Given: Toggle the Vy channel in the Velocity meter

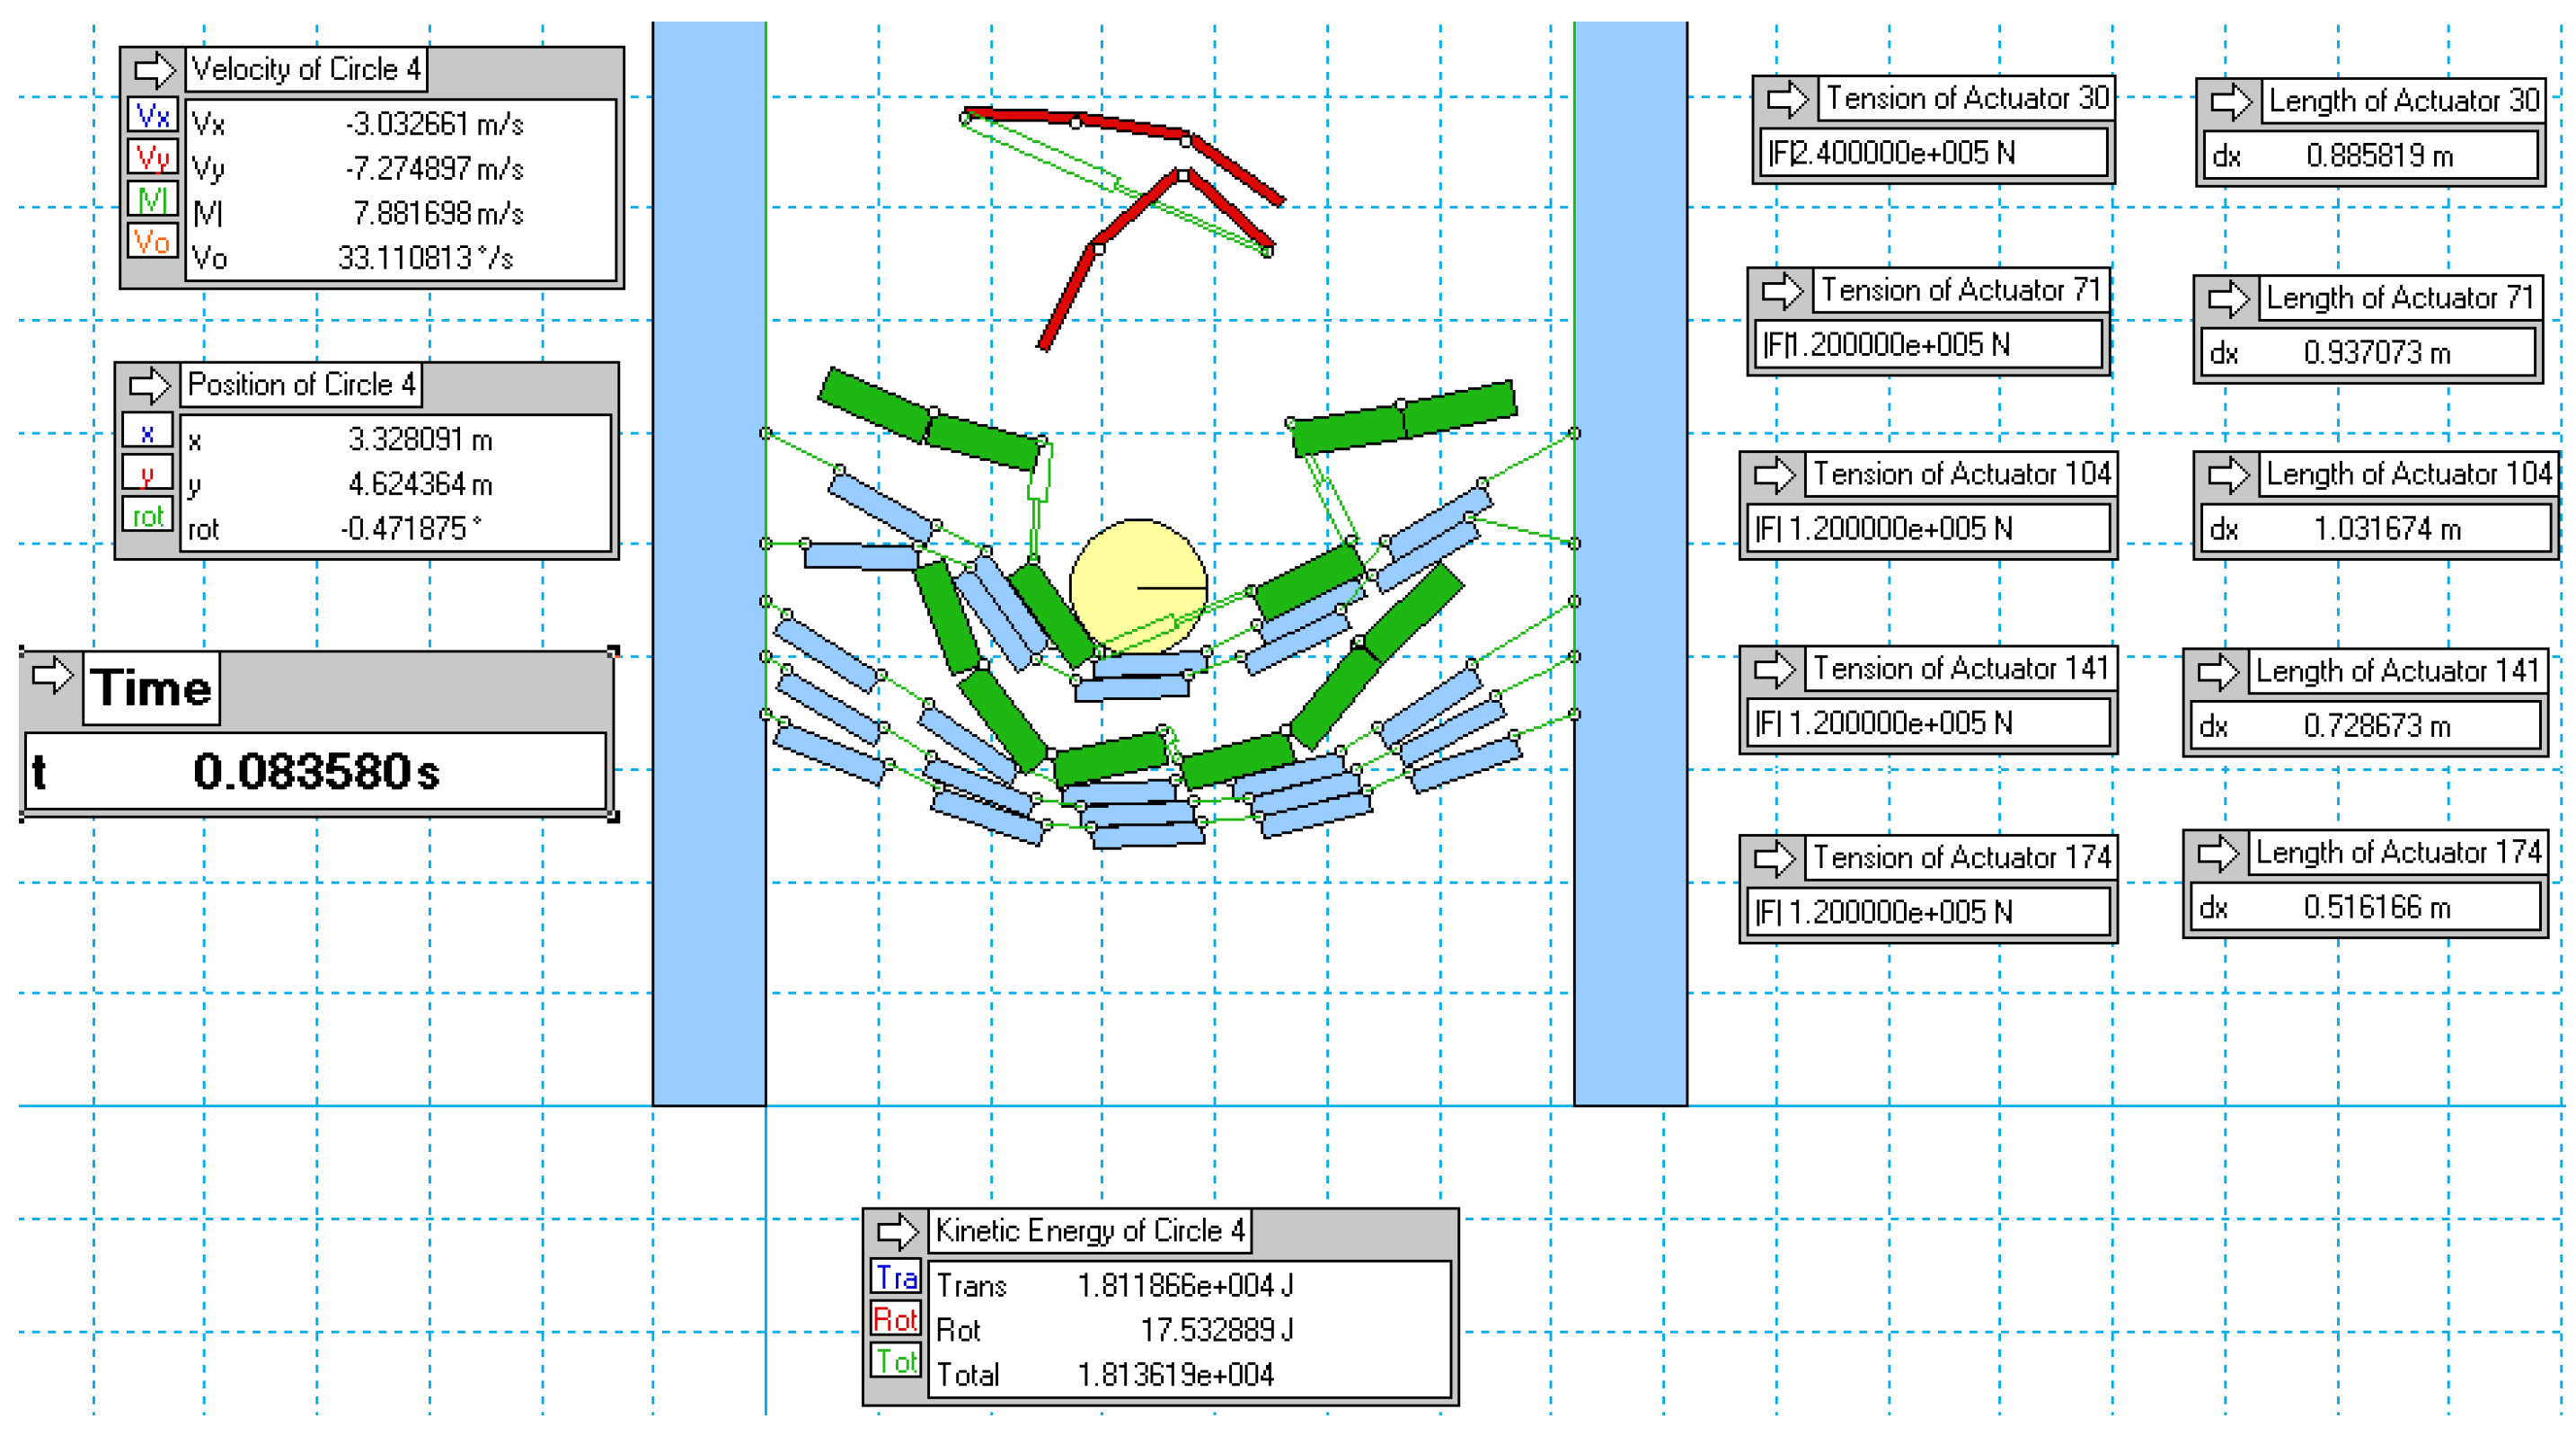Looking at the screenshot, I should point(153,158).
